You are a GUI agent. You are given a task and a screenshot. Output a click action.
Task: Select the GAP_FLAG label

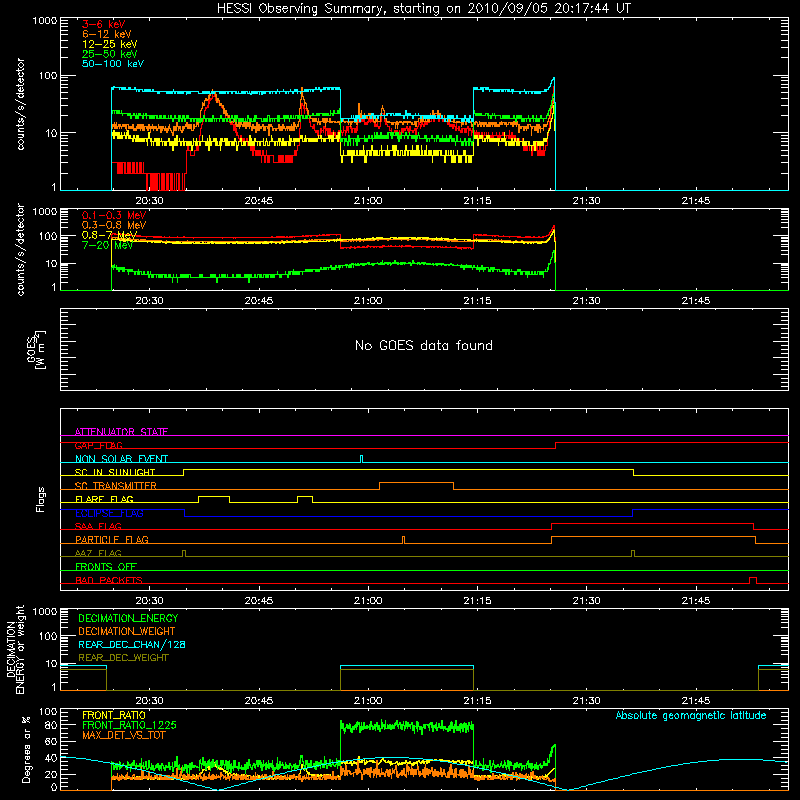point(99,445)
